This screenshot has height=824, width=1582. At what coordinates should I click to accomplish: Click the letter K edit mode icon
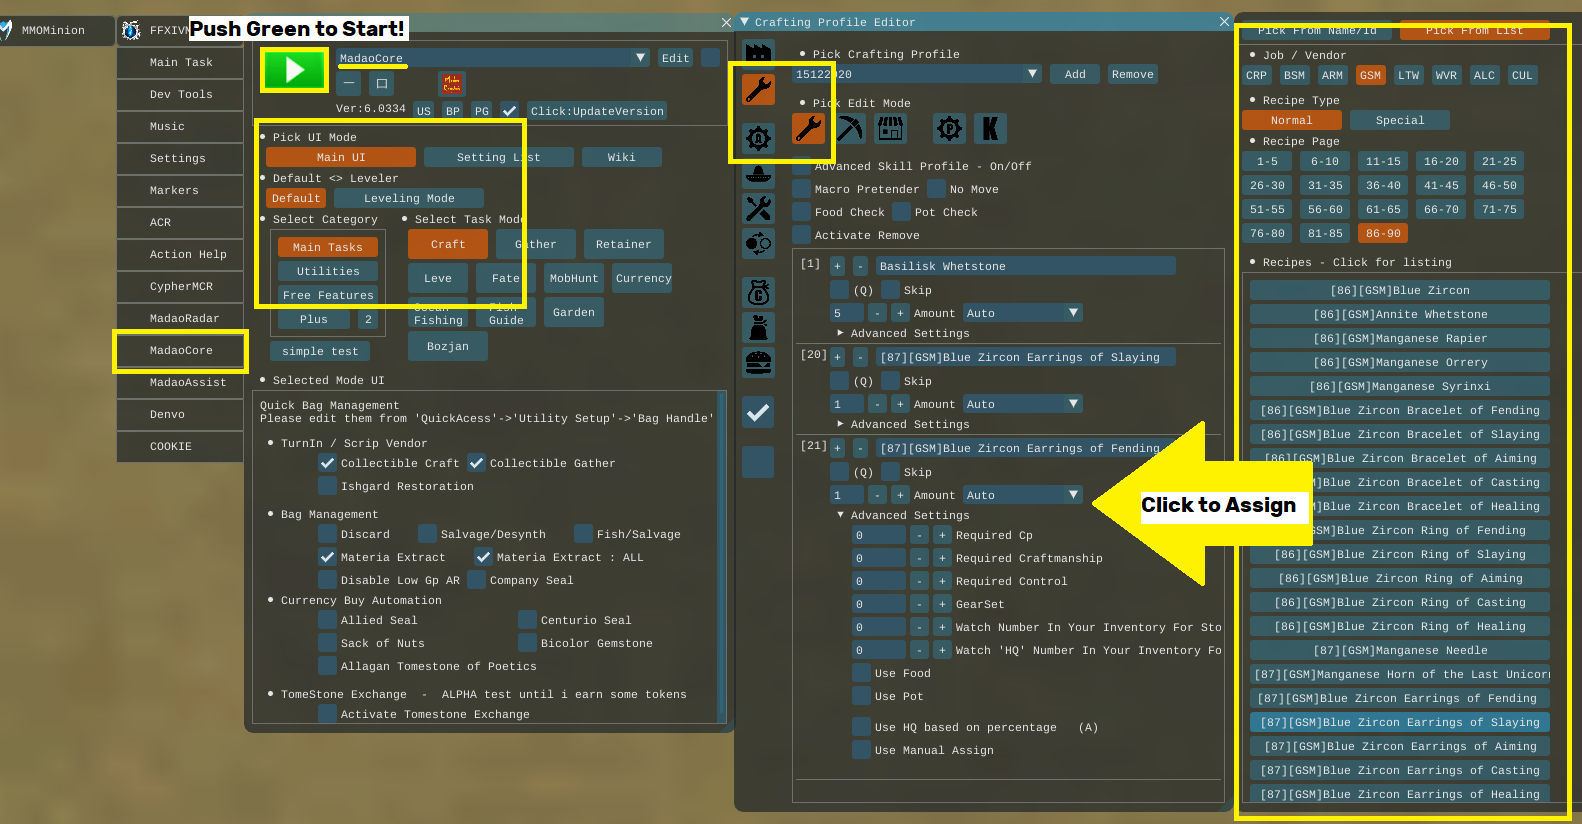tap(989, 128)
